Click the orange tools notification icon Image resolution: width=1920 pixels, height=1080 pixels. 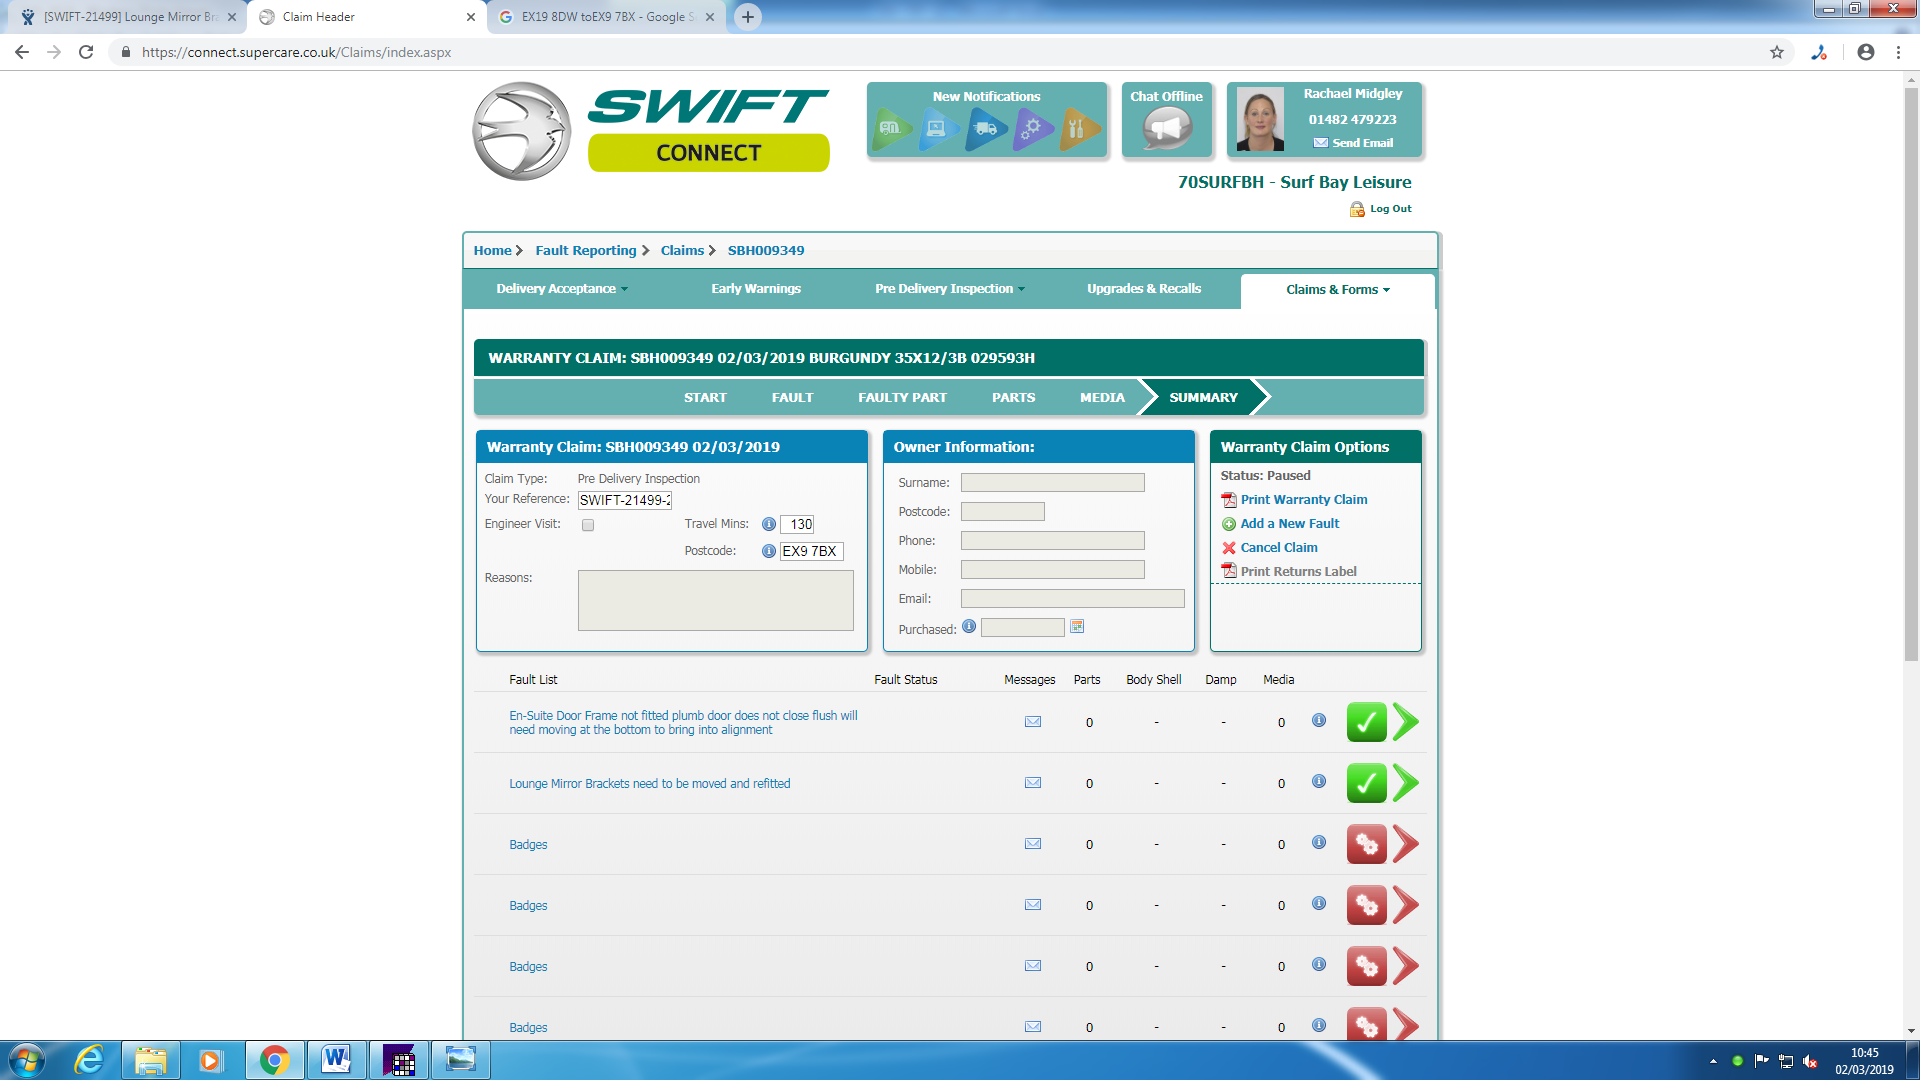click(1078, 128)
